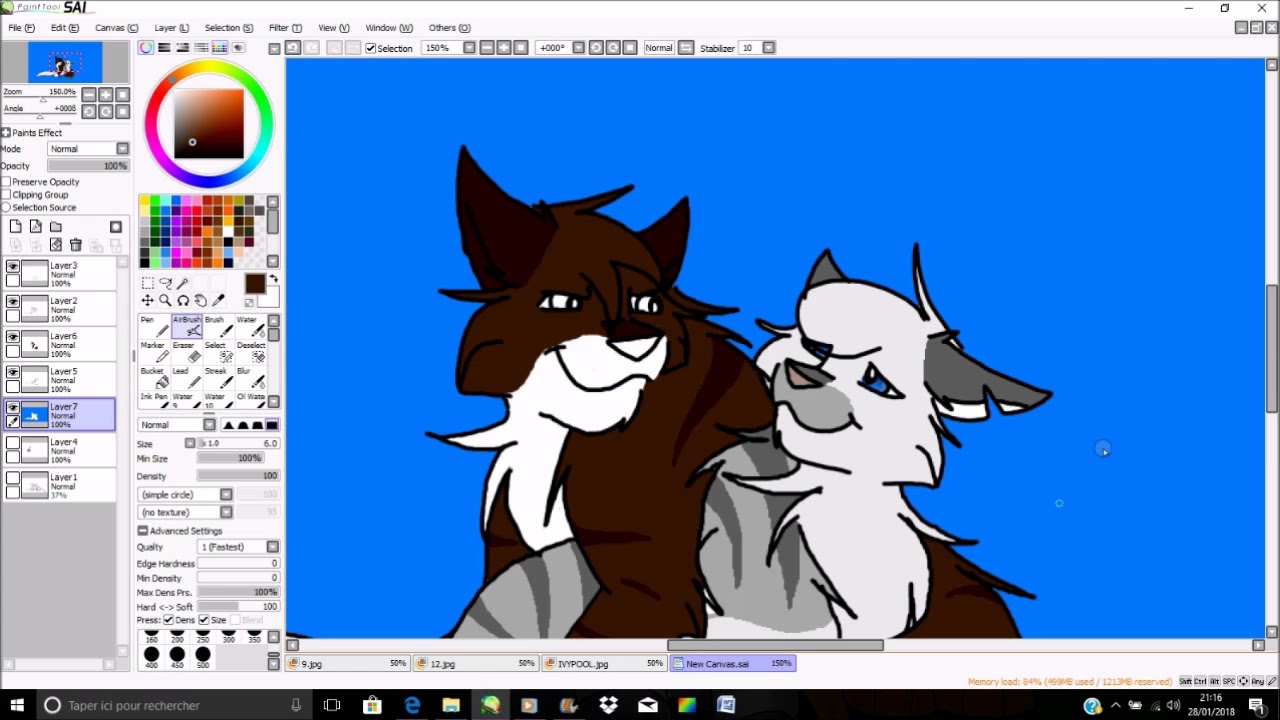
Task: Open the no texture dropdown
Action: tap(186, 512)
